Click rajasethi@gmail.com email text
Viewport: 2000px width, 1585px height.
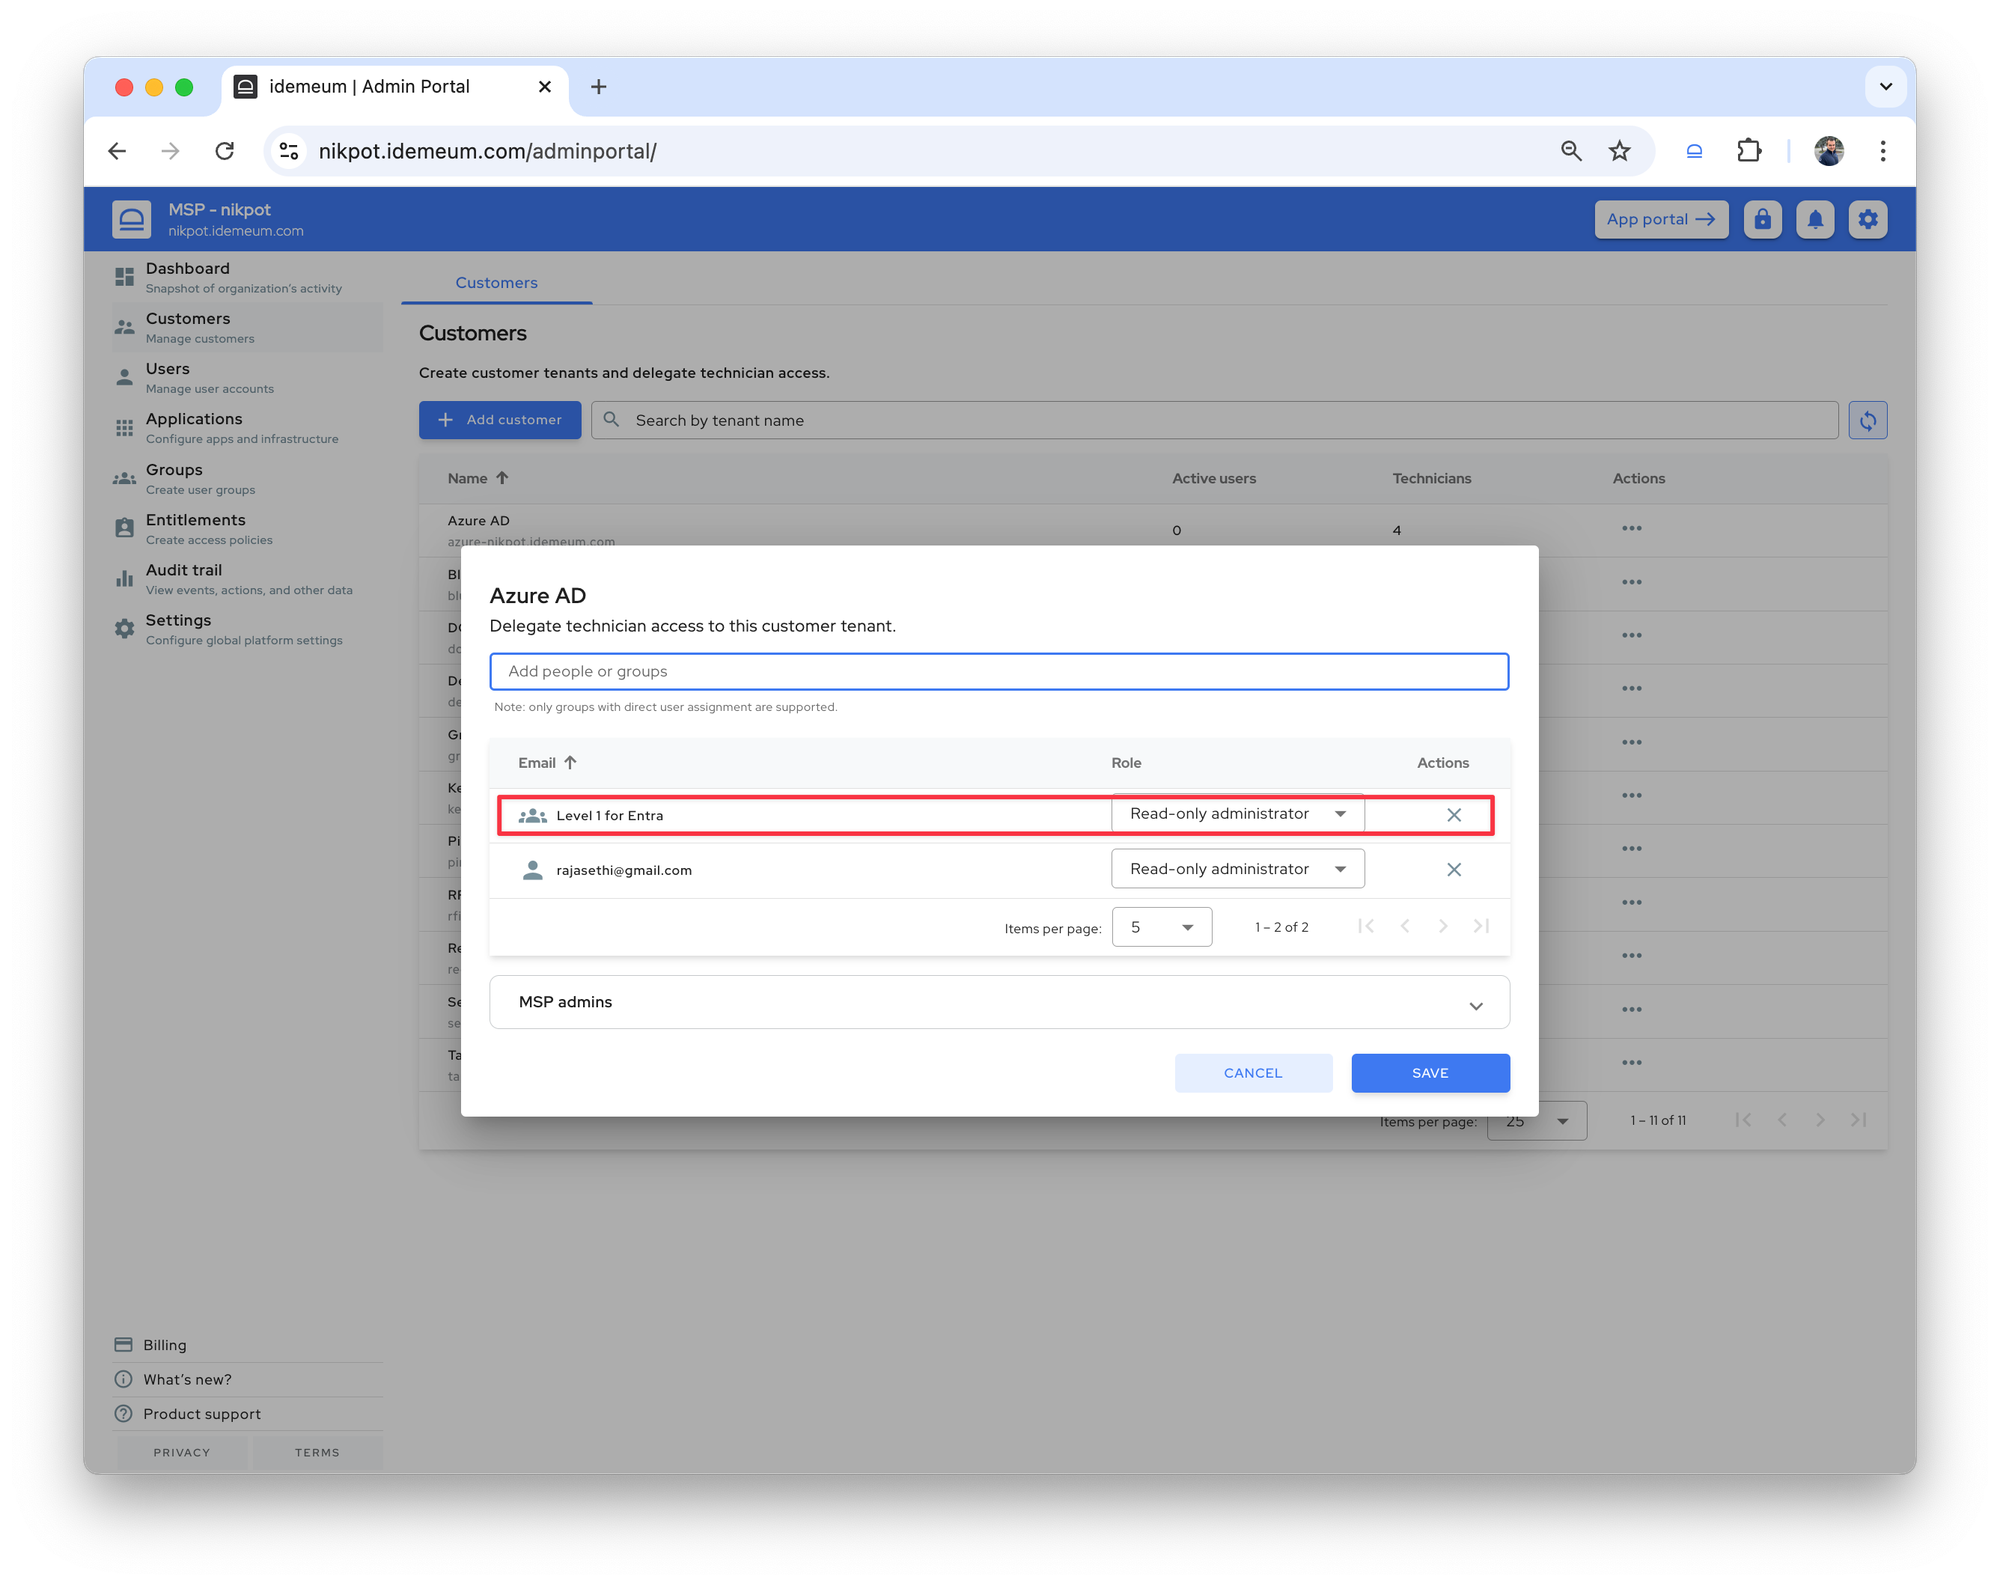(624, 870)
